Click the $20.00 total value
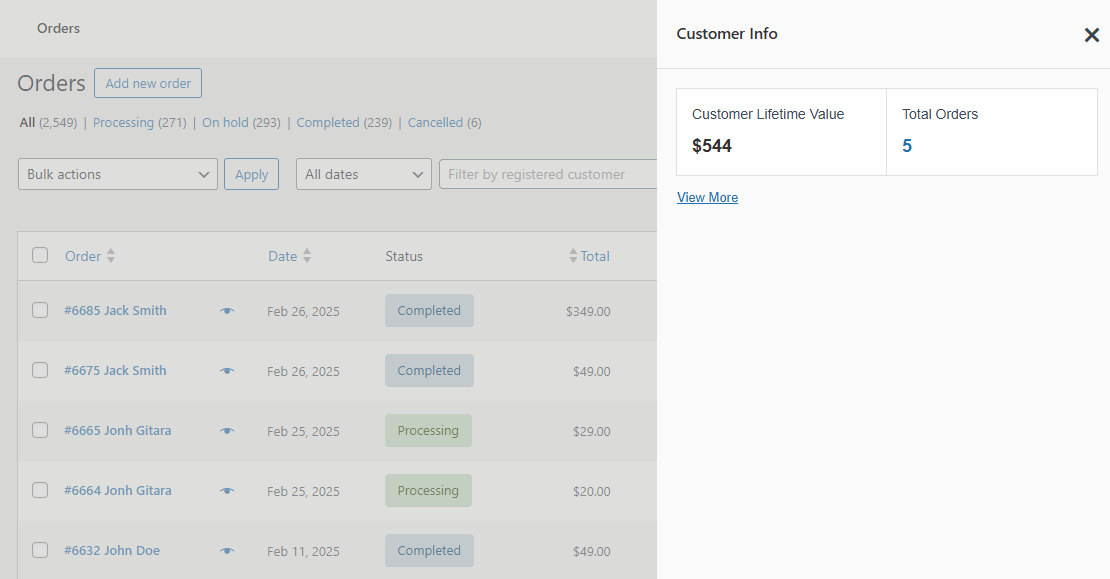Image resolution: width=1110 pixels, height=579 pixels. click(x=592, y=491)
